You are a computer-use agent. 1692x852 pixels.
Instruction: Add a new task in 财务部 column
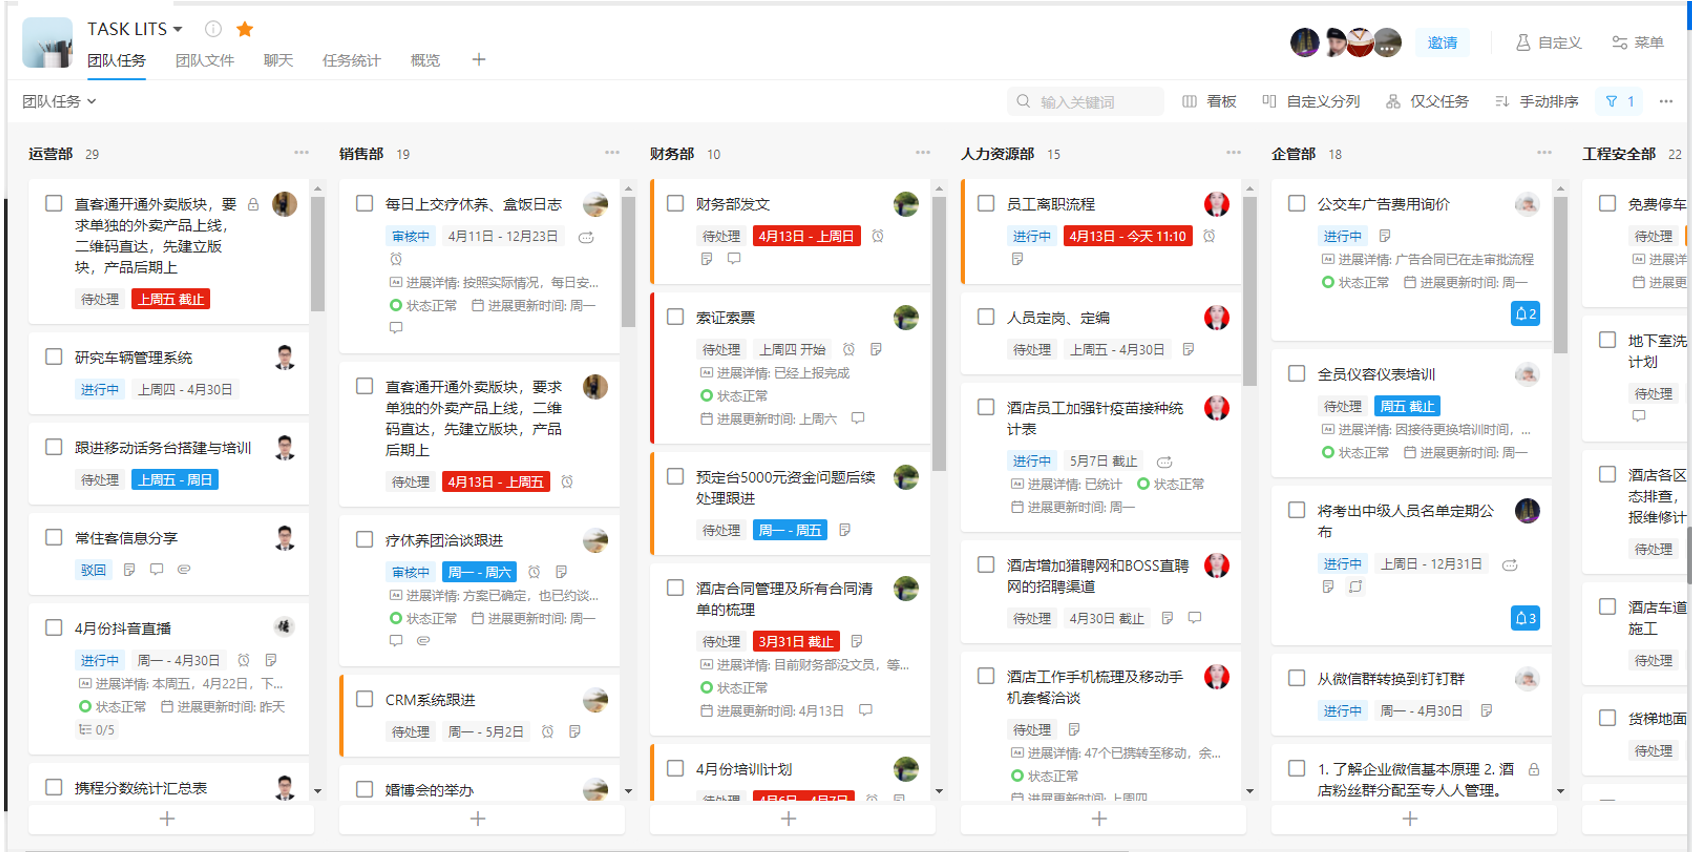(x=788, y=818)
